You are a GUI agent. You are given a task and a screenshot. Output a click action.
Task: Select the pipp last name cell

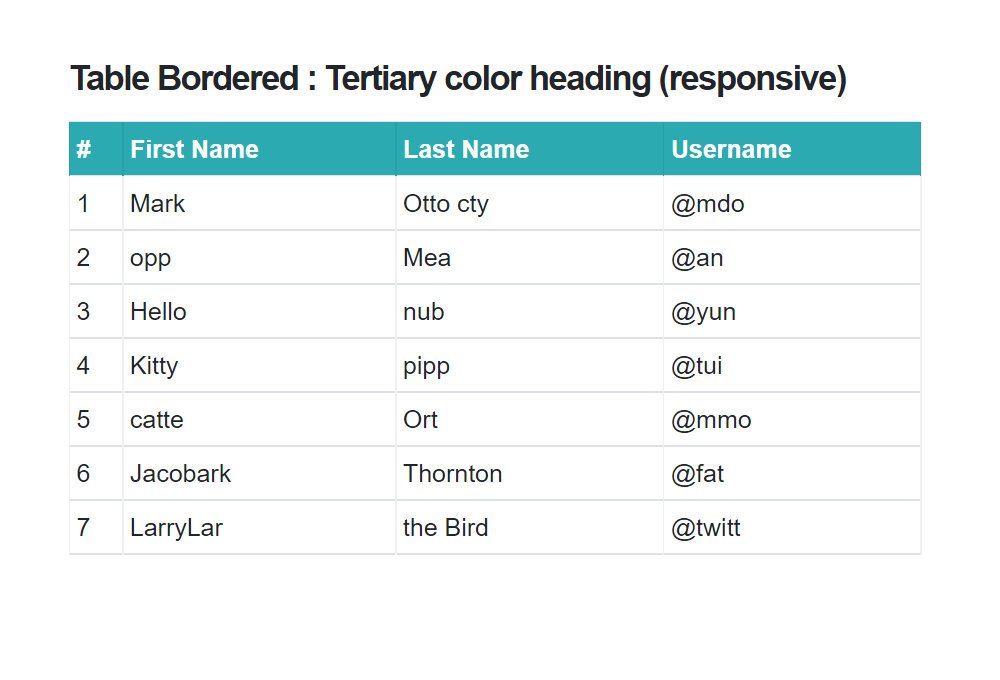(529, 366)
